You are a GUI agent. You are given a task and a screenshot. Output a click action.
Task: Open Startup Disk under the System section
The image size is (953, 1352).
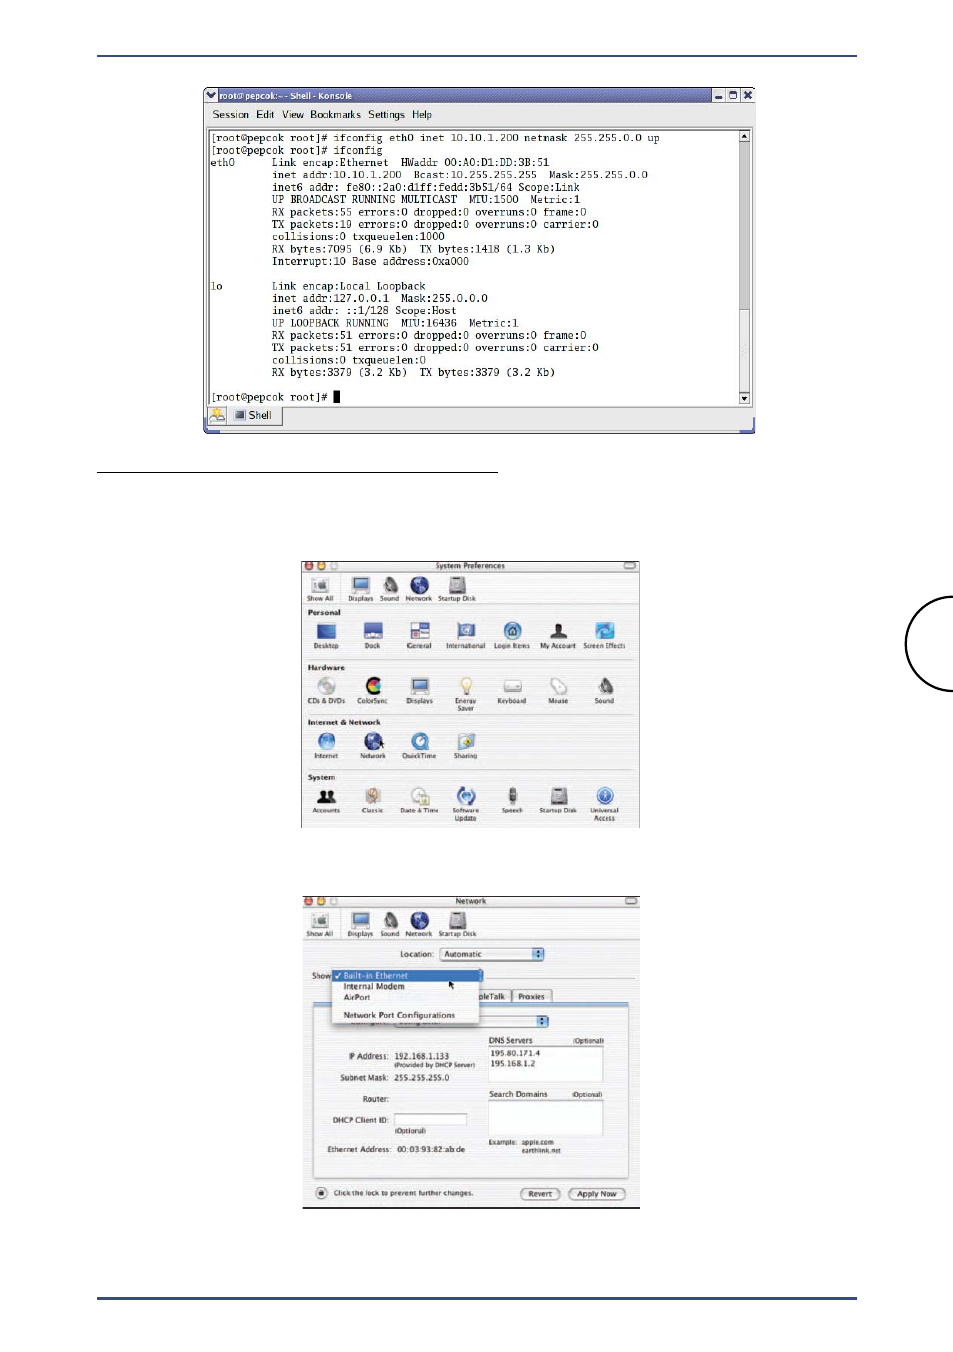click(558, 801)
